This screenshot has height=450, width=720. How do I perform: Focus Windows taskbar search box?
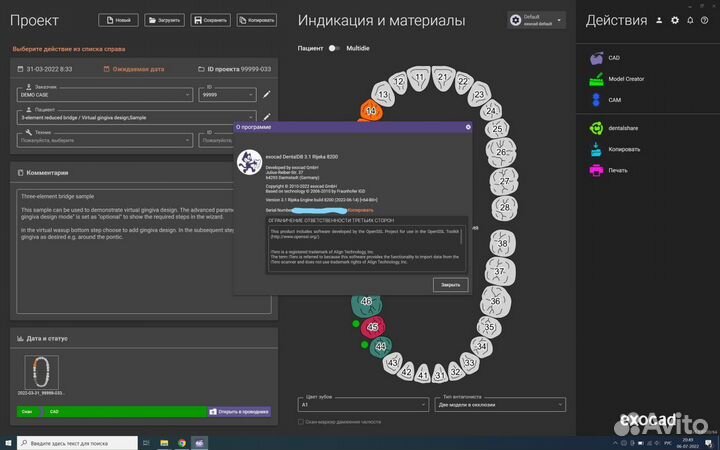pos(78,443)
